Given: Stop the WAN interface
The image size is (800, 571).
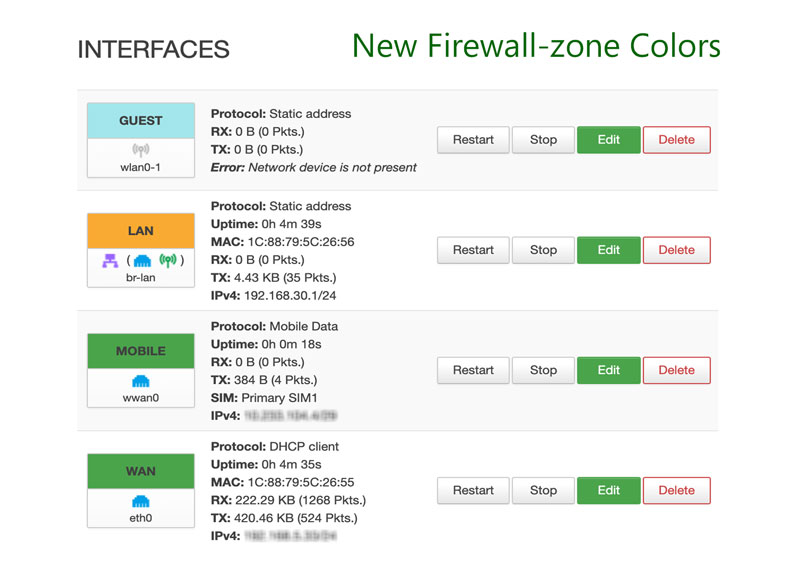Looking at the screenshot, I should coord(543,490).
